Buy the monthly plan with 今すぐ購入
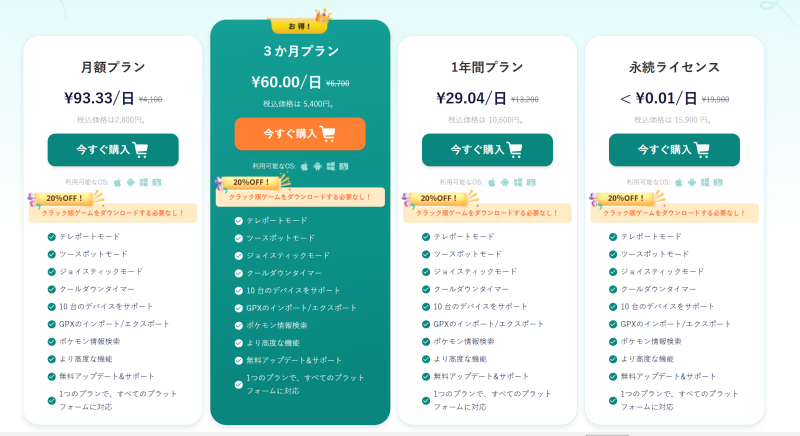This screenshot has width=800, height=436. [x=113, y=150]
